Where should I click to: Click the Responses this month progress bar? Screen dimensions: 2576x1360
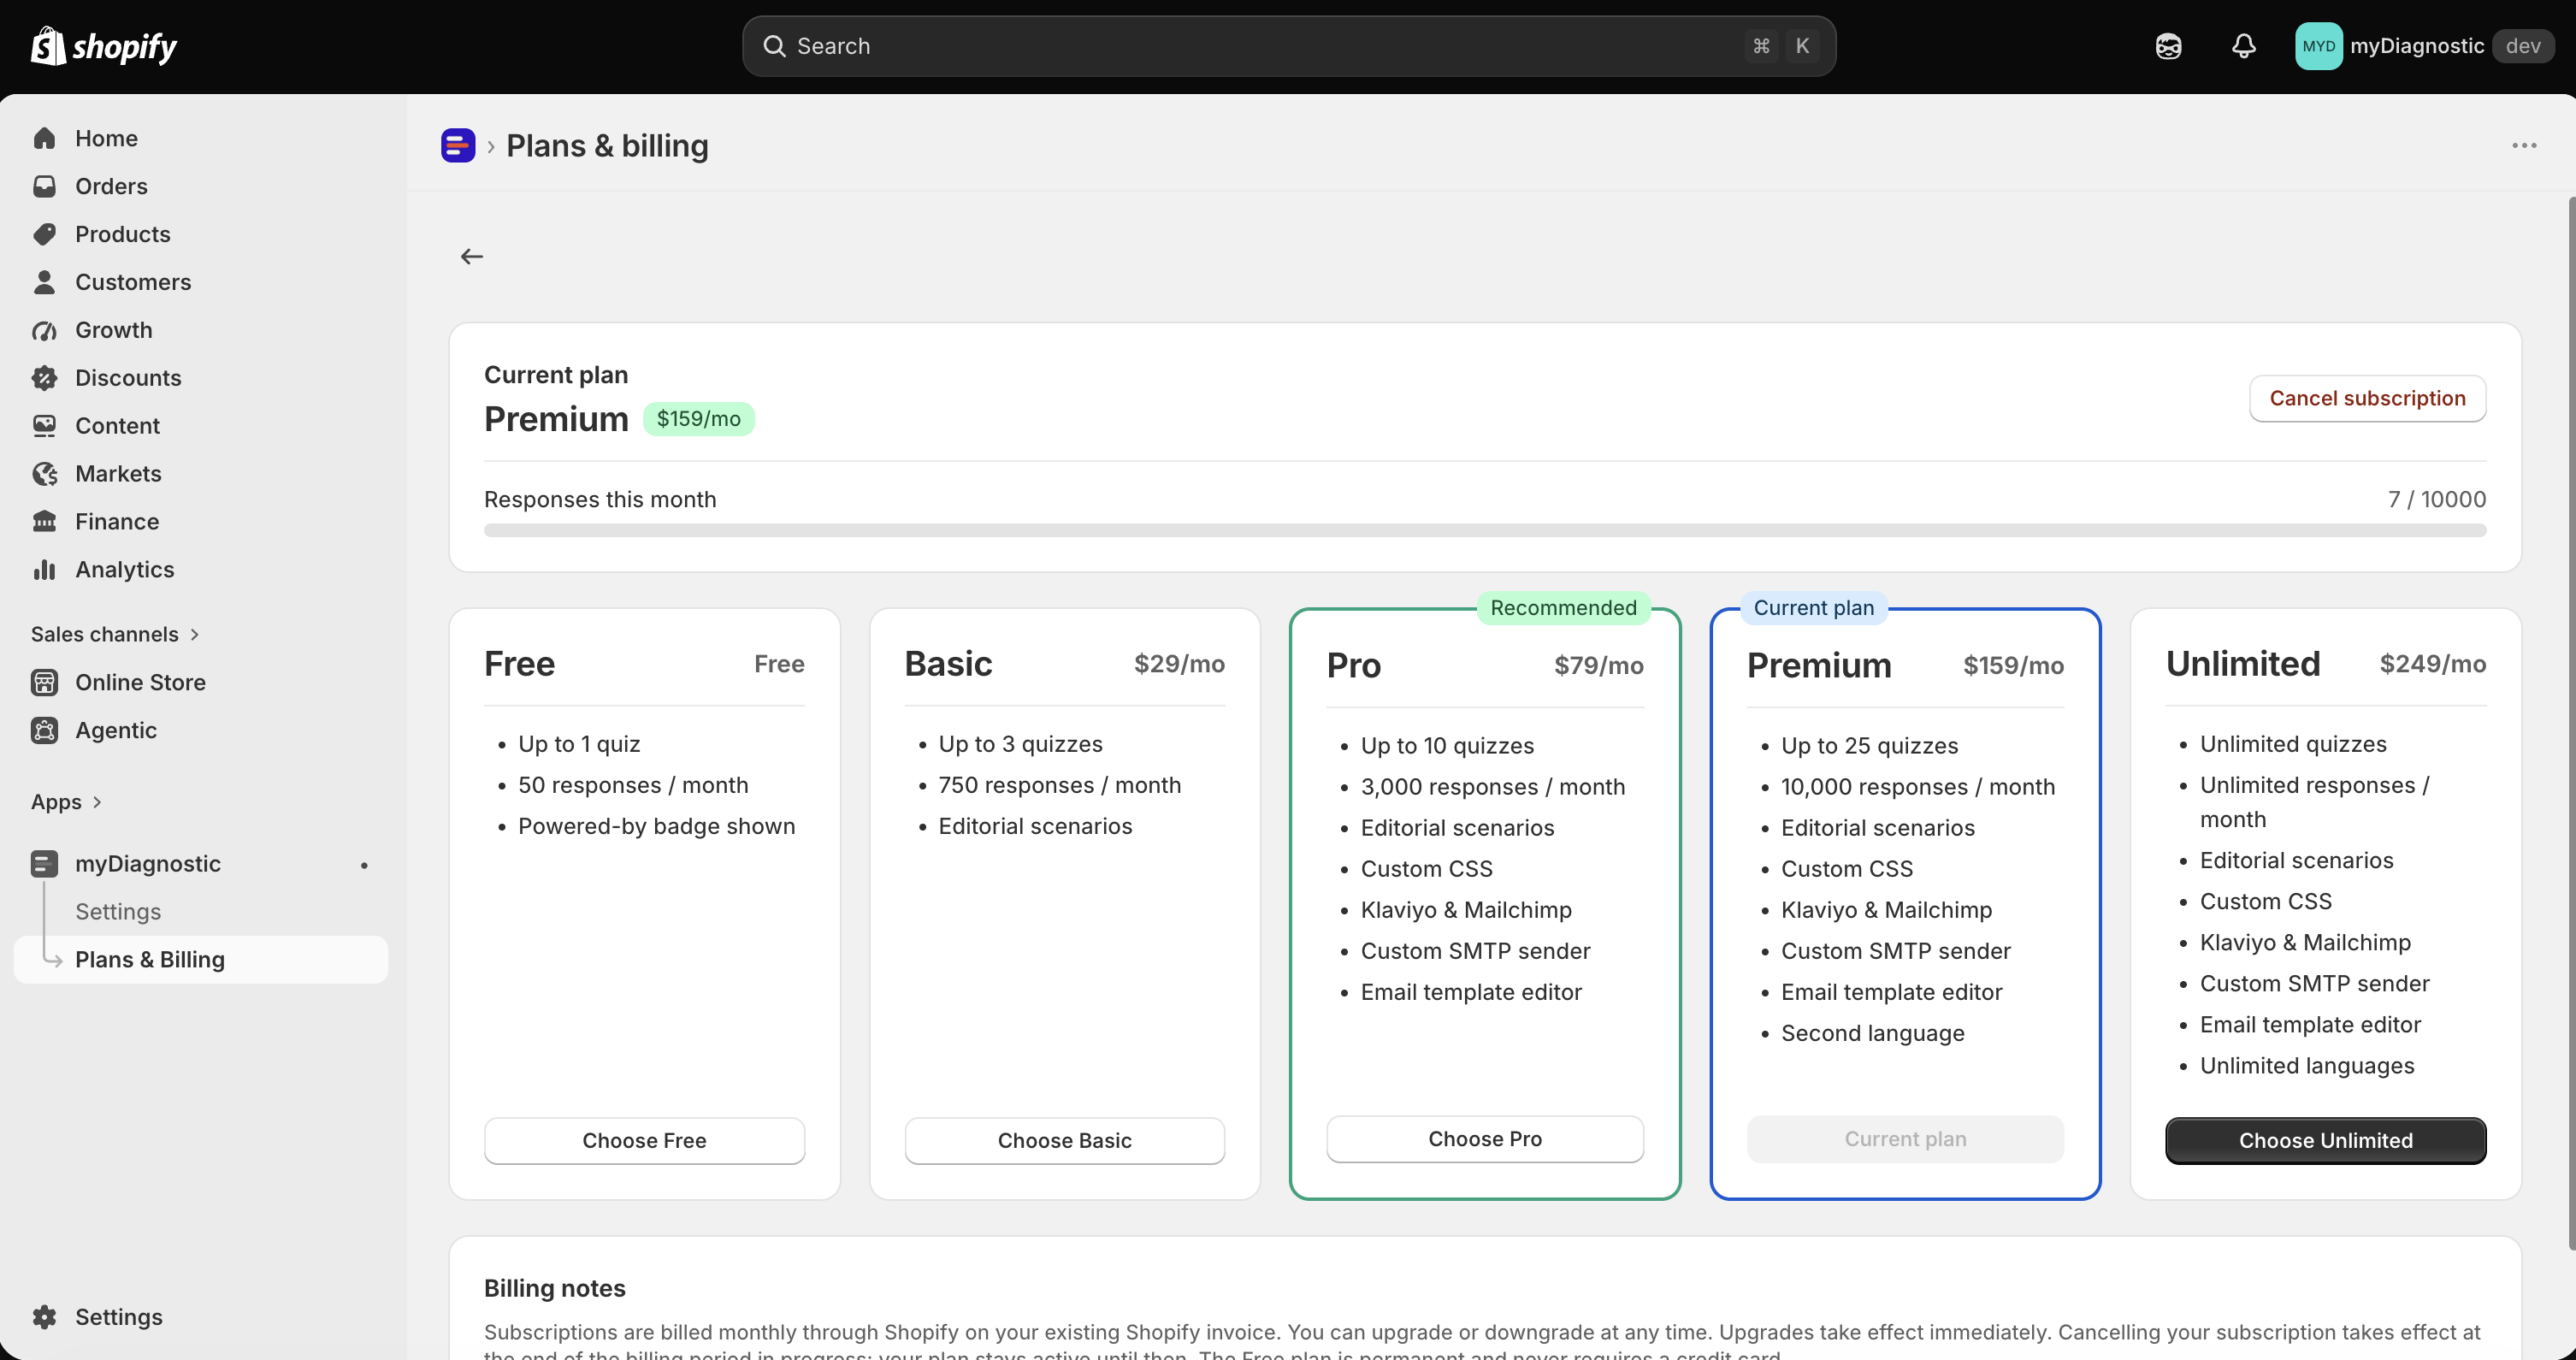click(1485, 531)
